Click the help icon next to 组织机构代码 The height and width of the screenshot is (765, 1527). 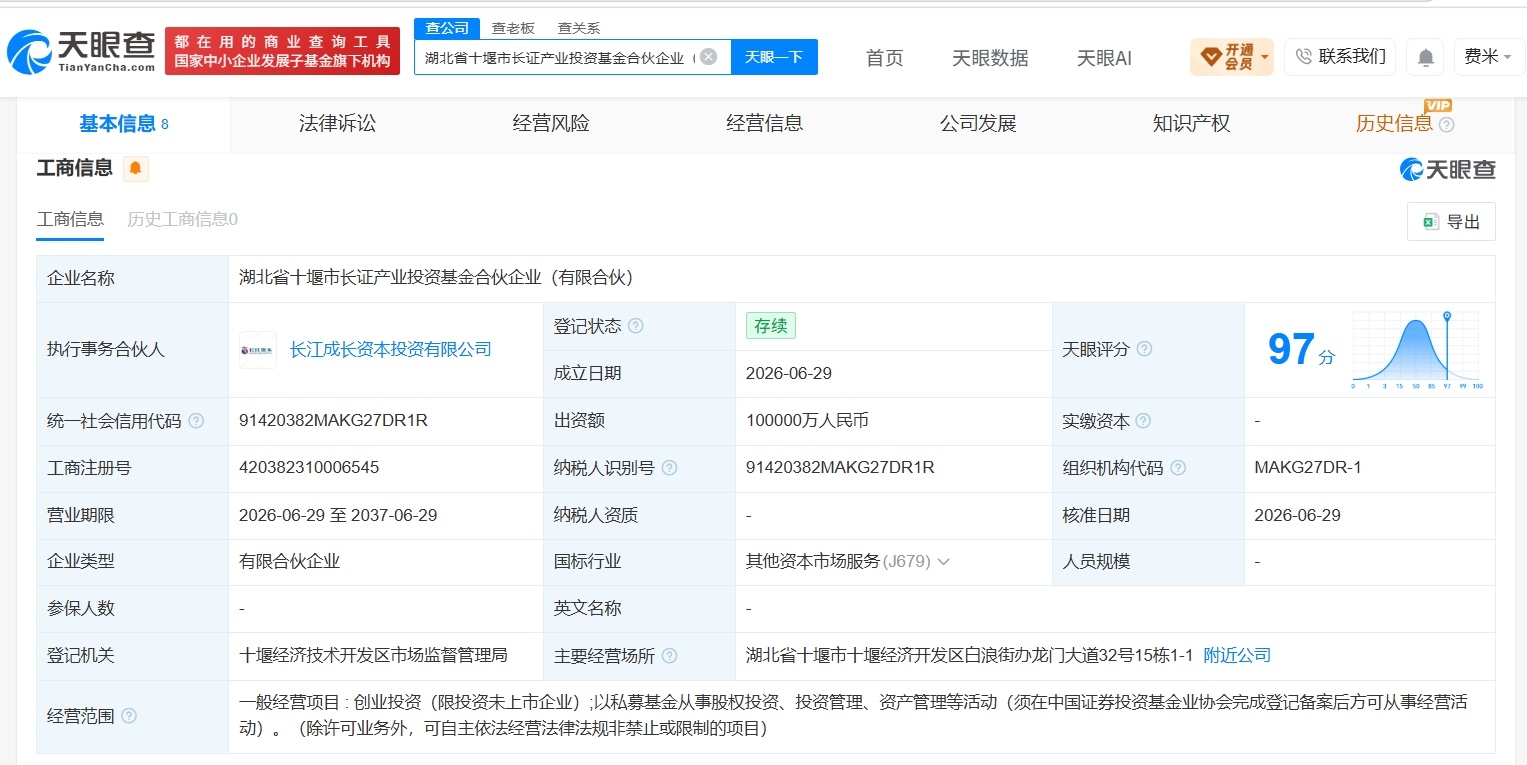click(x=1178, y=468)
